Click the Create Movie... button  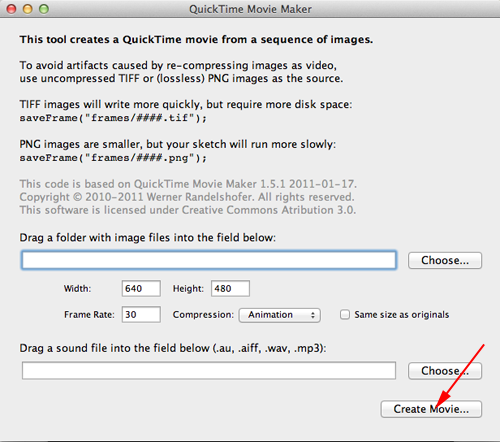coord(431,409)
